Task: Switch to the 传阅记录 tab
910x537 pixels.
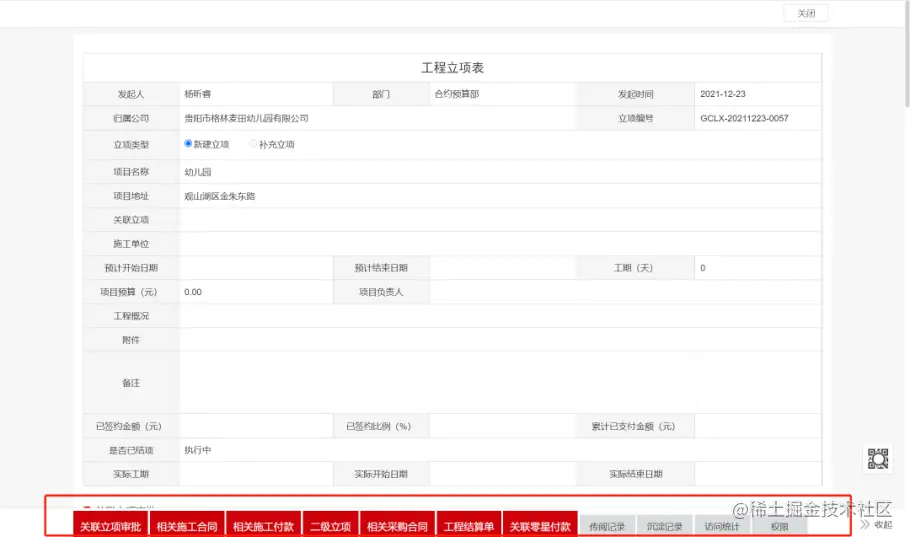Action: click(607, 526)
